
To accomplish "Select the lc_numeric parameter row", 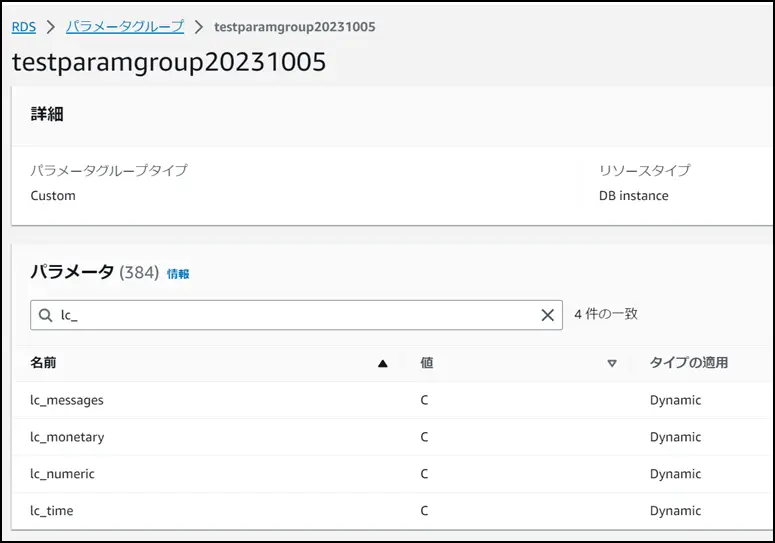I will click(x=392, y=474).
